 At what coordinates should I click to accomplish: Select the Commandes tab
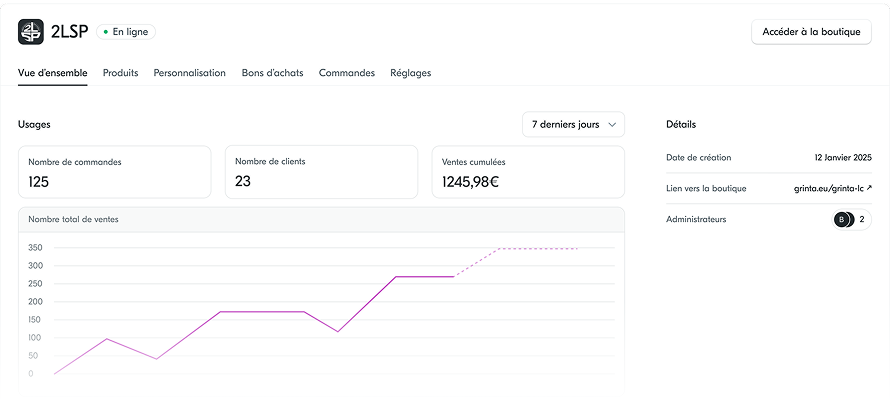(x=346, y=73)
